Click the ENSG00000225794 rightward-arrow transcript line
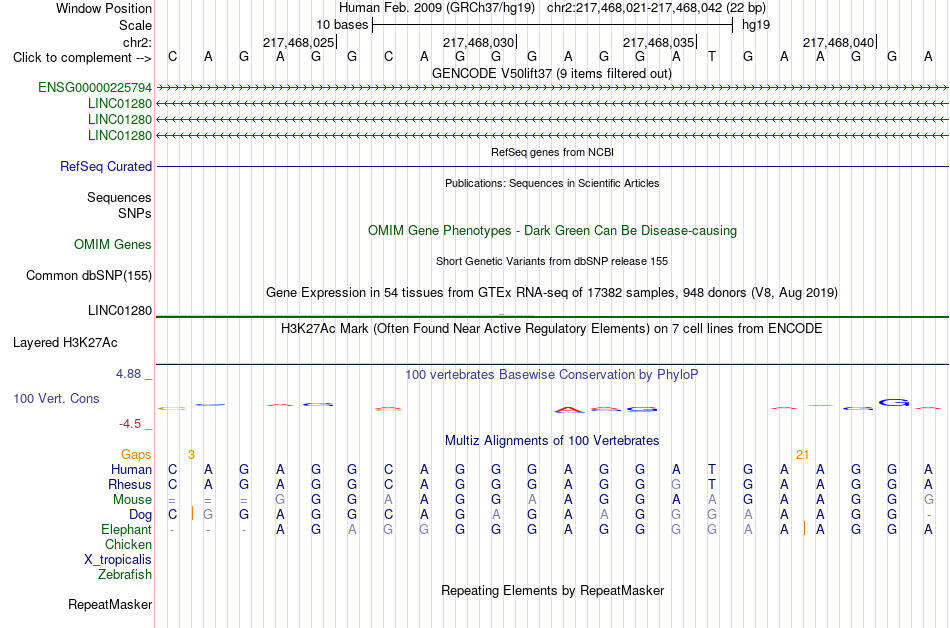 click(x=552, y=88)
